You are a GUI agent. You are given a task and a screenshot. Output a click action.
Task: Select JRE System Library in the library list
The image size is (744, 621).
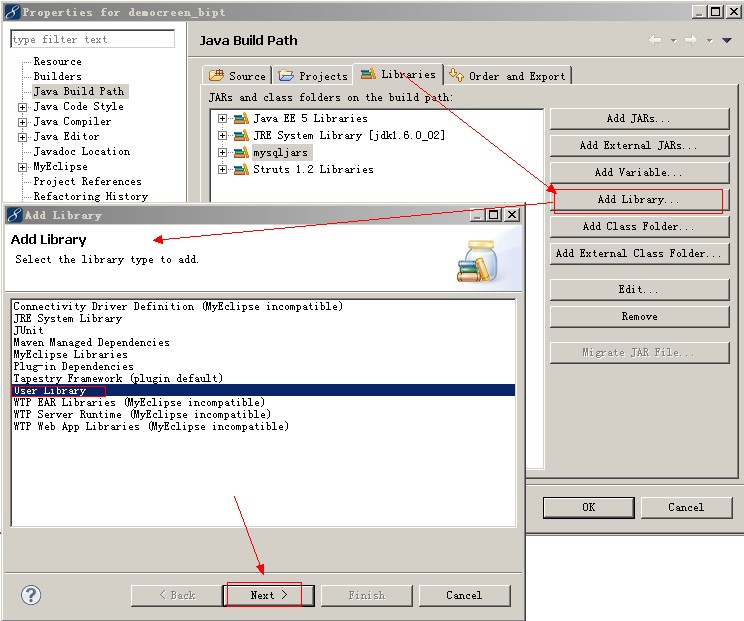pos(263,318)
